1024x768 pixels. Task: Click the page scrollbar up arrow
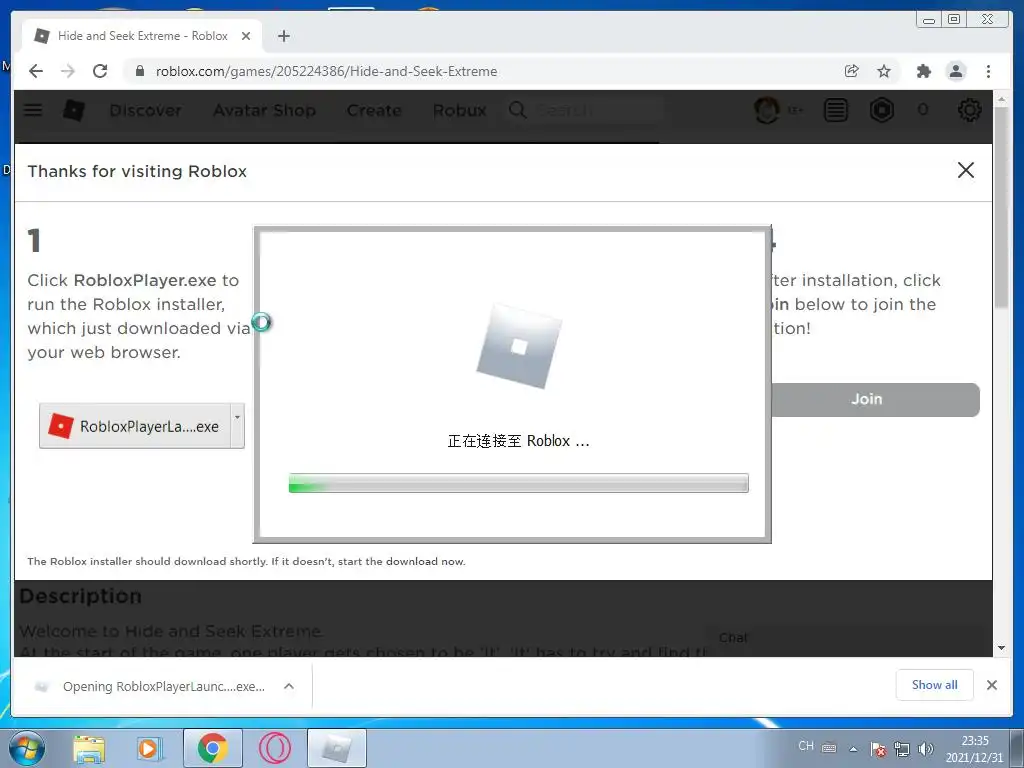(x=1001, y=99)
